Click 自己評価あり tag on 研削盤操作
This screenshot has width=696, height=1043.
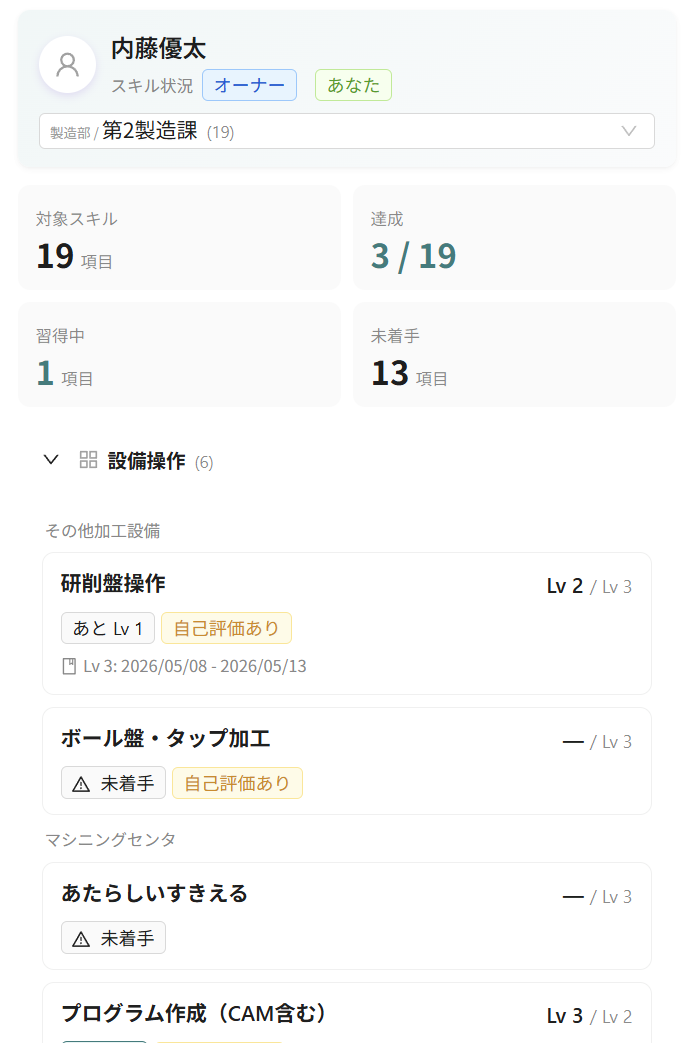(x=226, y=628)
